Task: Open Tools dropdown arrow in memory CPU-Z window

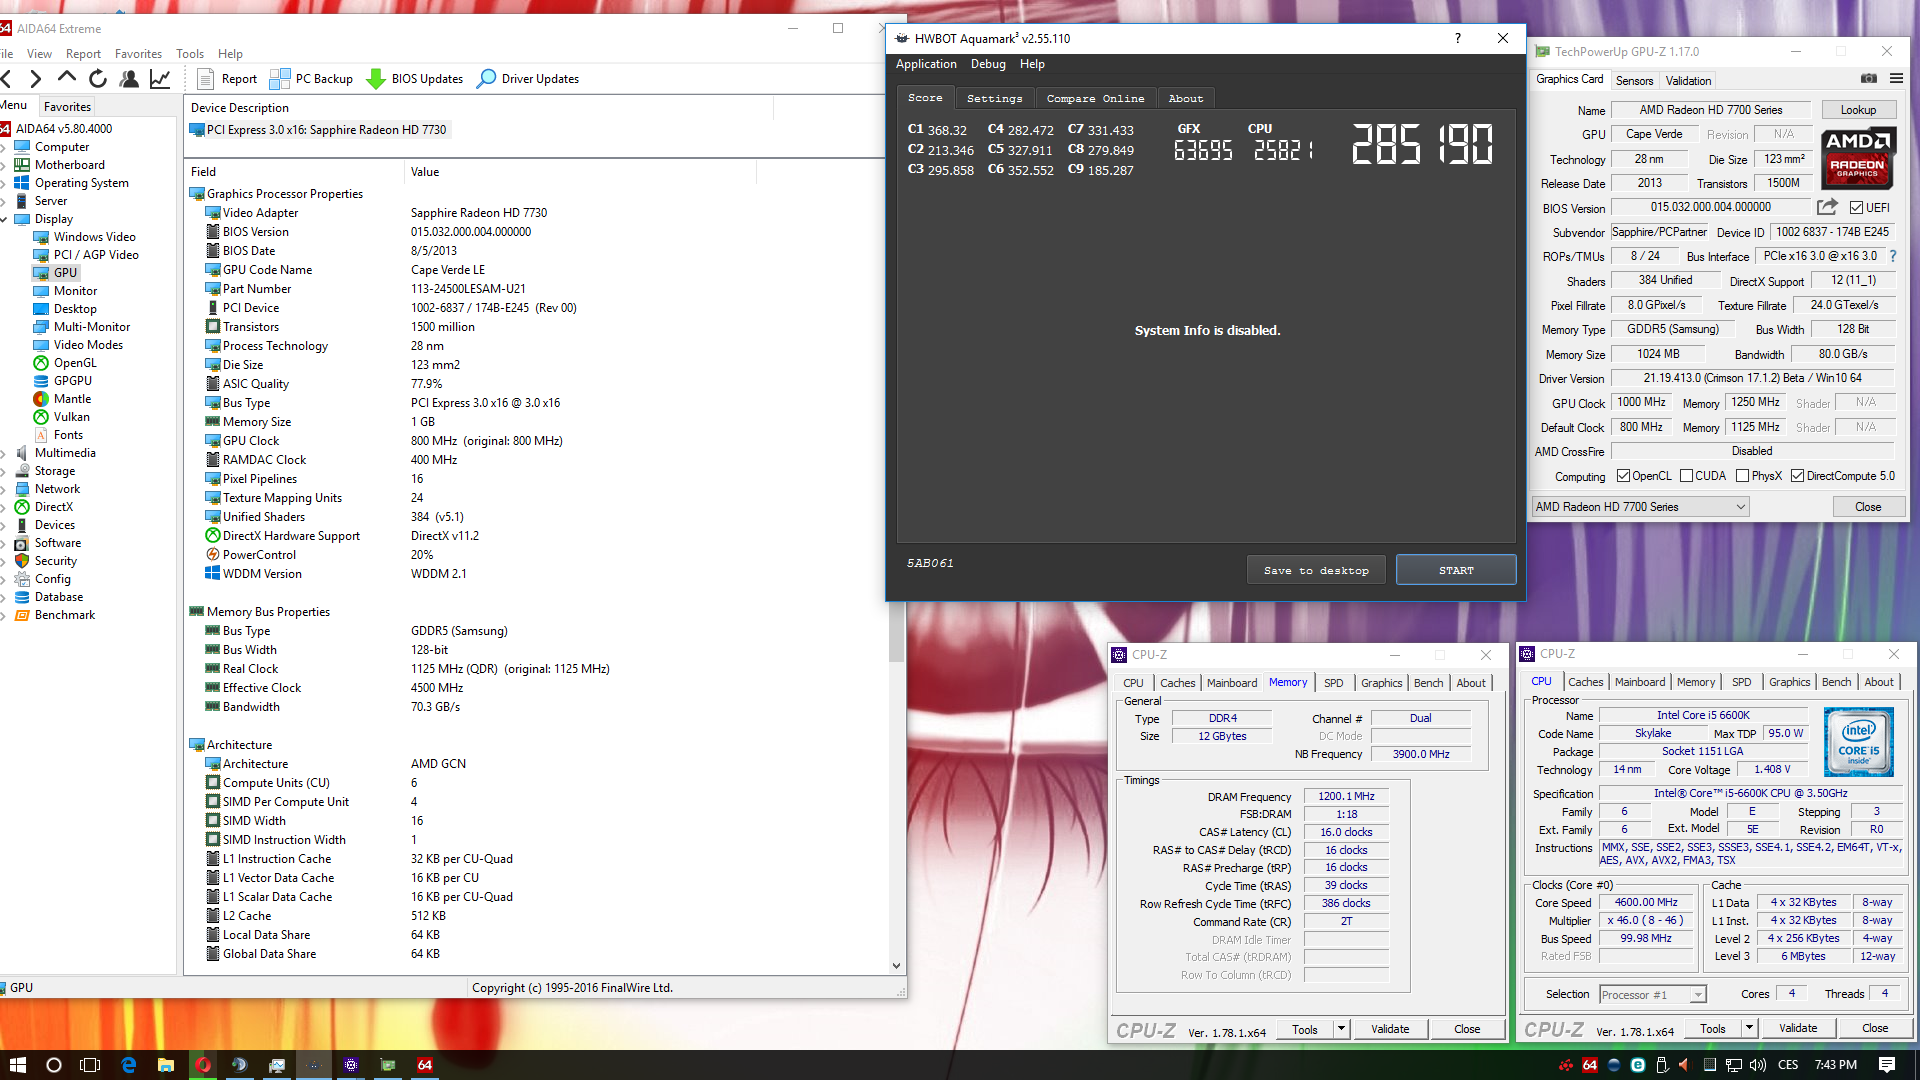Action: (1341, 1029)
